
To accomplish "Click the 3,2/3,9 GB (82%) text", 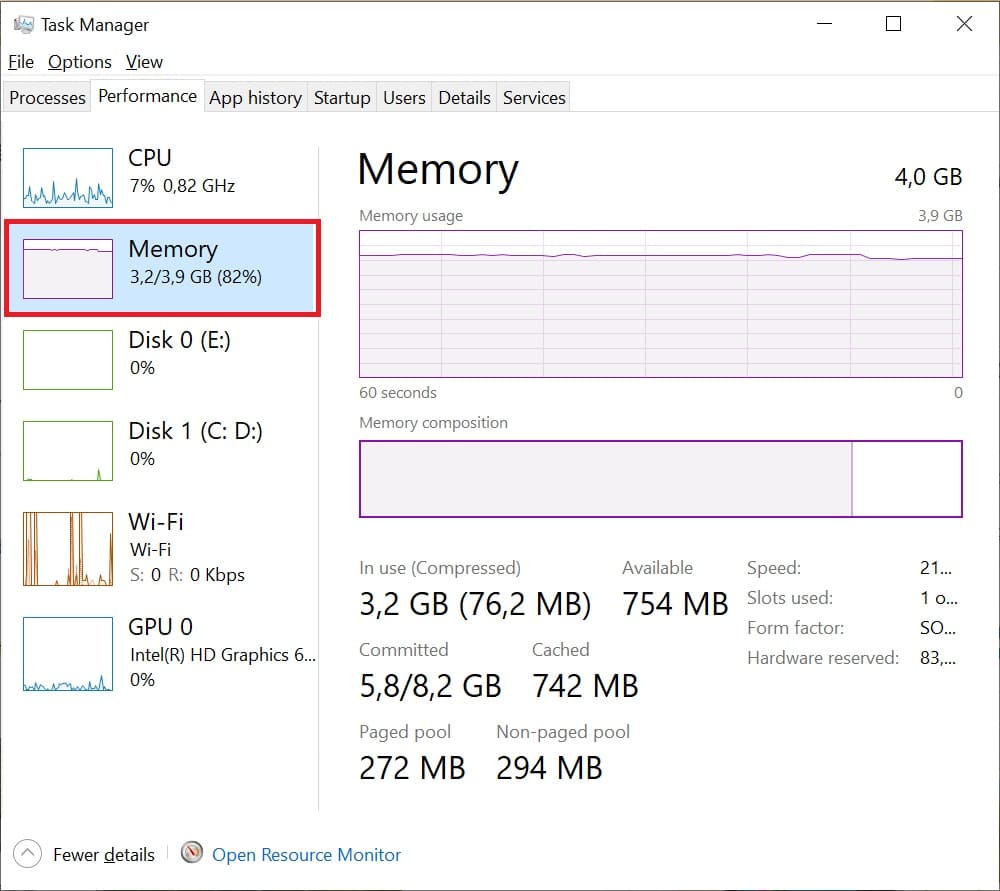I will (x=196, y=277).
